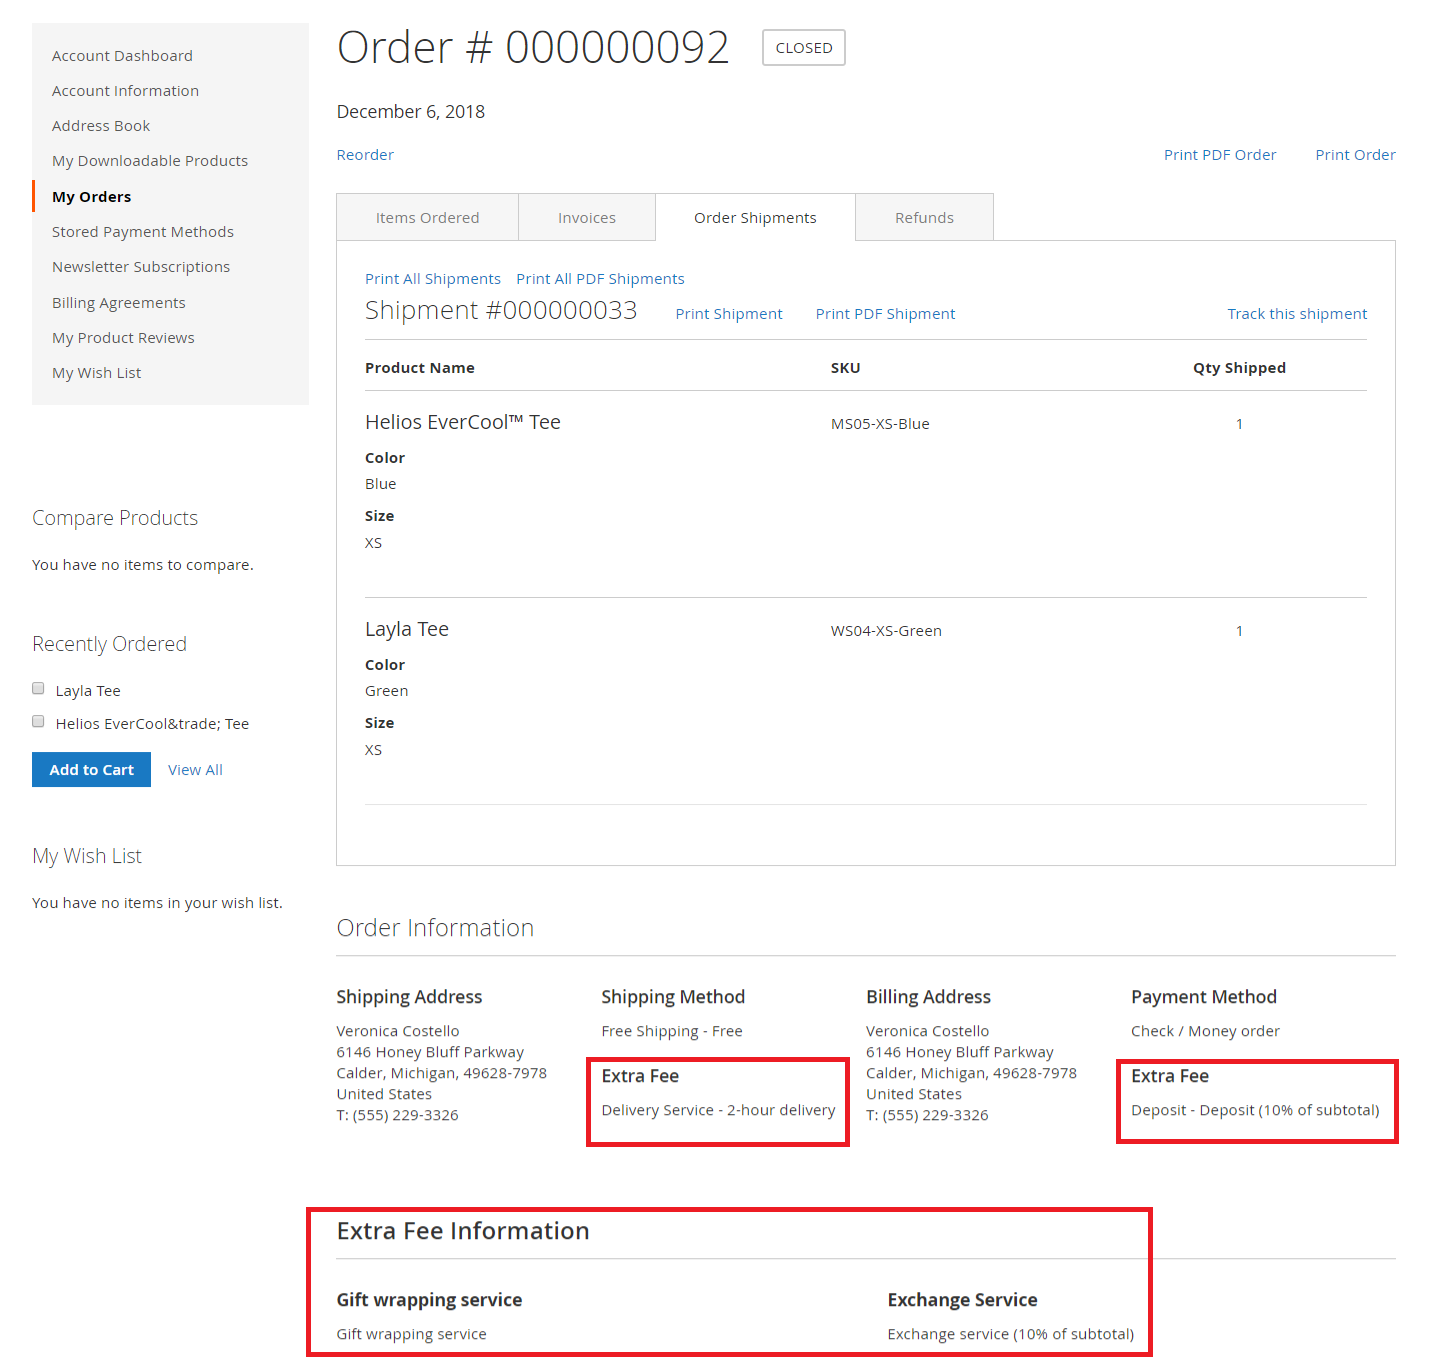Click the Print PDF Shipment link
The width and height of the screenshot is (1439, 1370).
pos(885,314)
